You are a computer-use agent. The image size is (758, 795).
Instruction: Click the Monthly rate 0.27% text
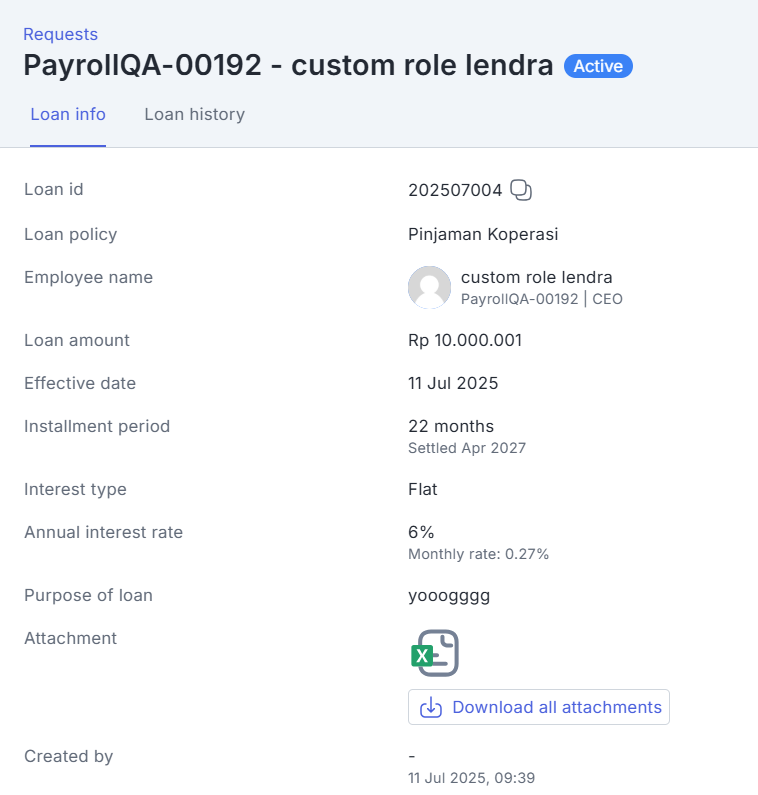pyautogui.click(x=478, y=554)
